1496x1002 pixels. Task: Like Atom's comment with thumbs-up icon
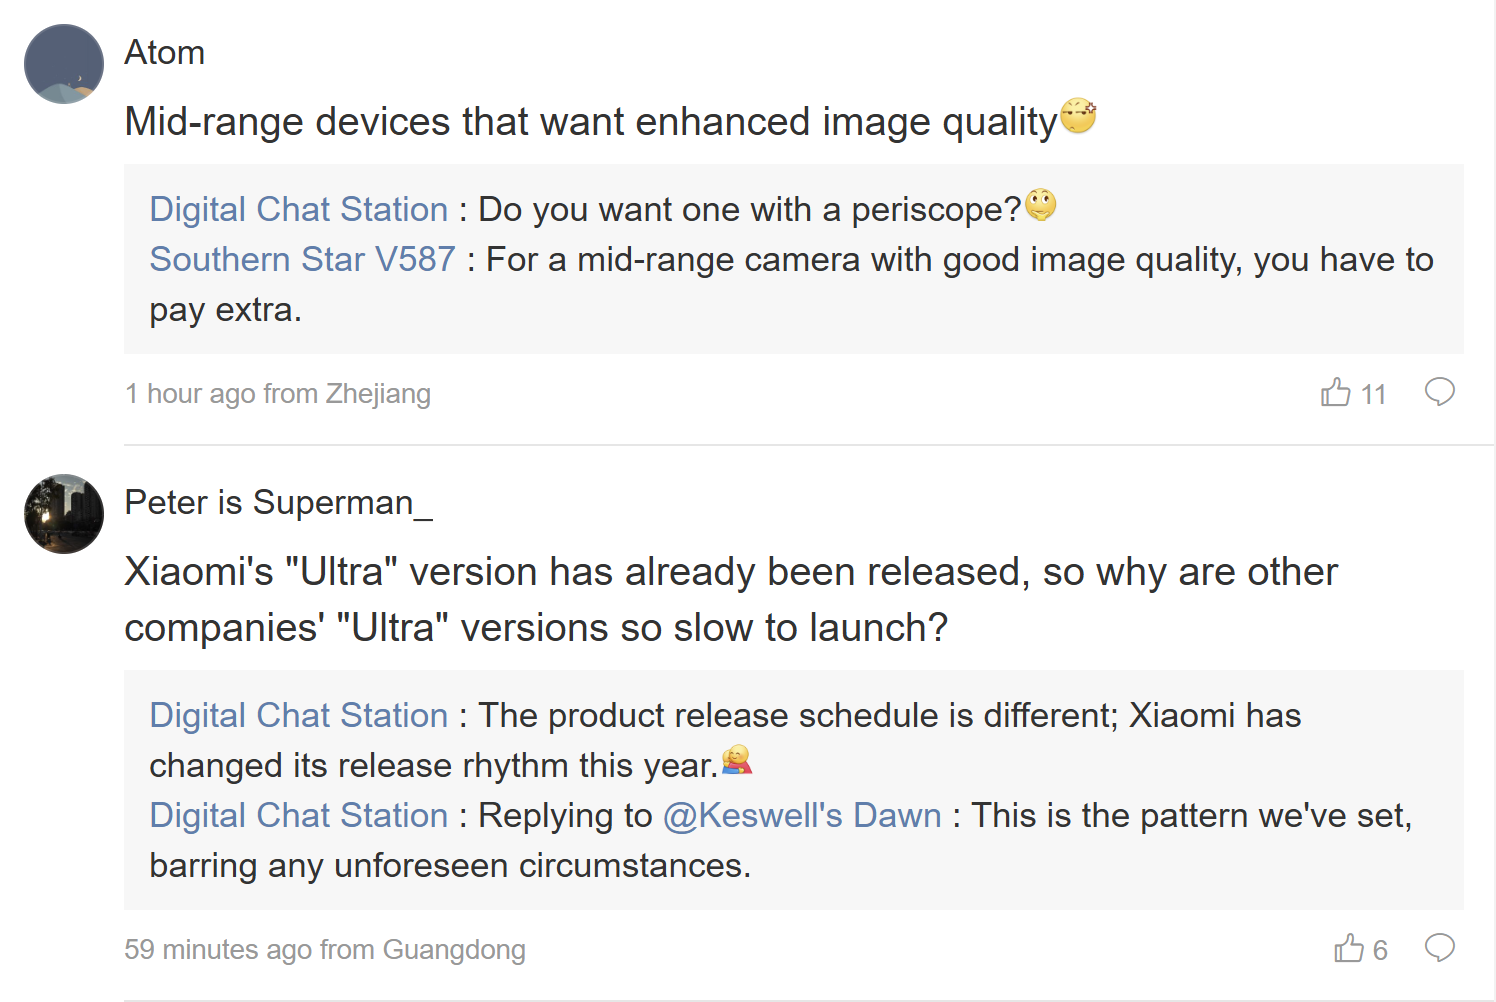(1336, 393)
